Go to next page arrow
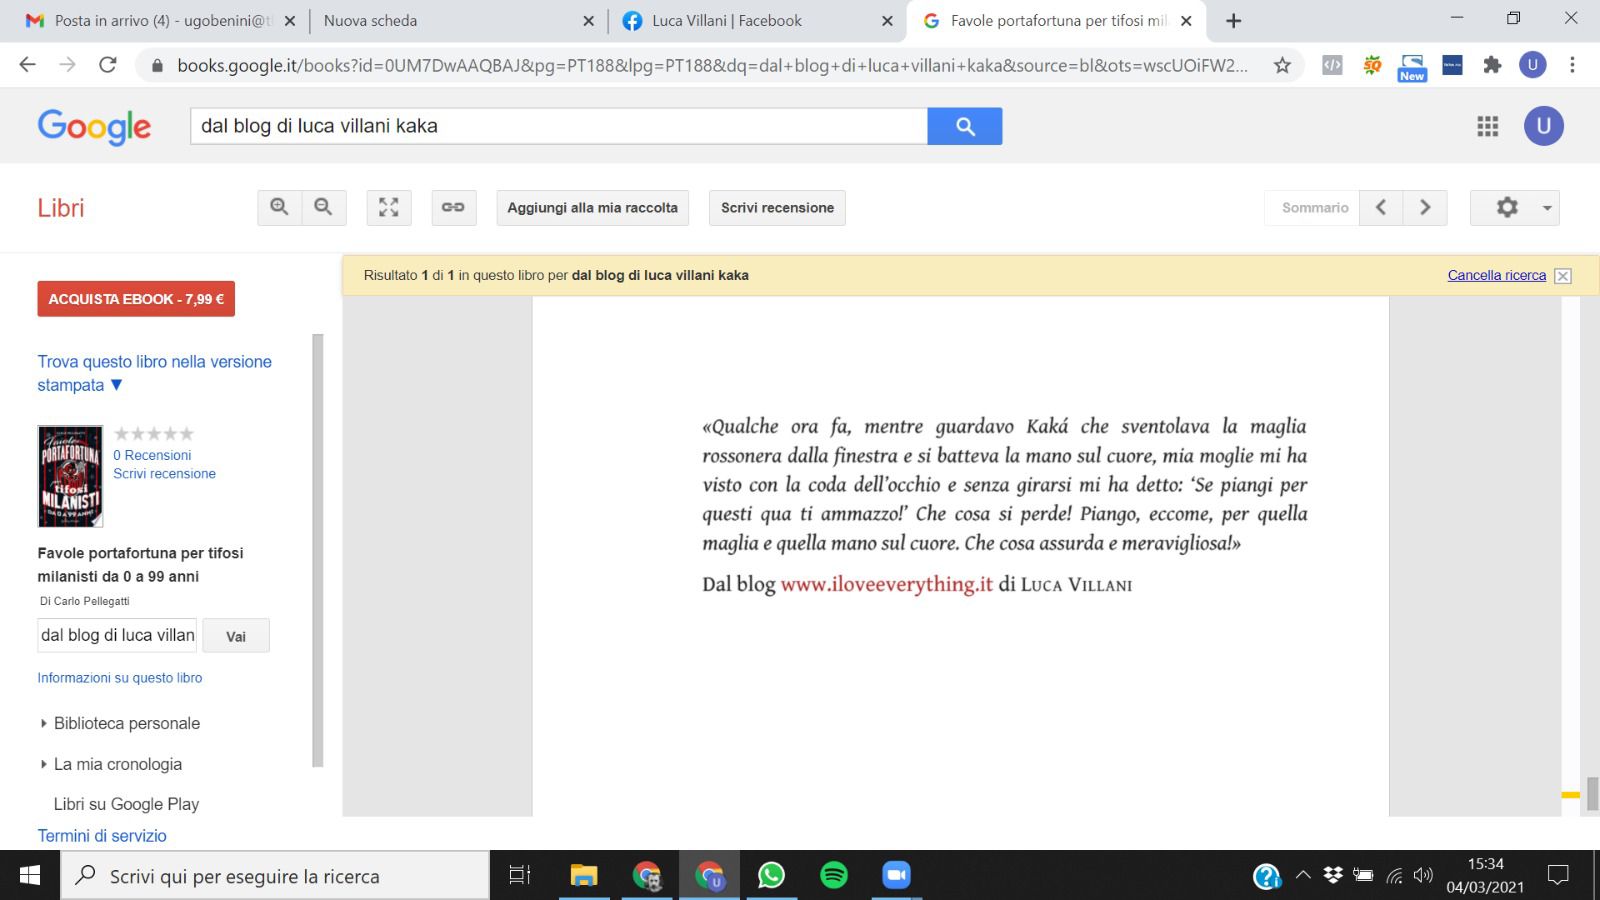This screenshot has width=1600, height=900. (1425, 207)
